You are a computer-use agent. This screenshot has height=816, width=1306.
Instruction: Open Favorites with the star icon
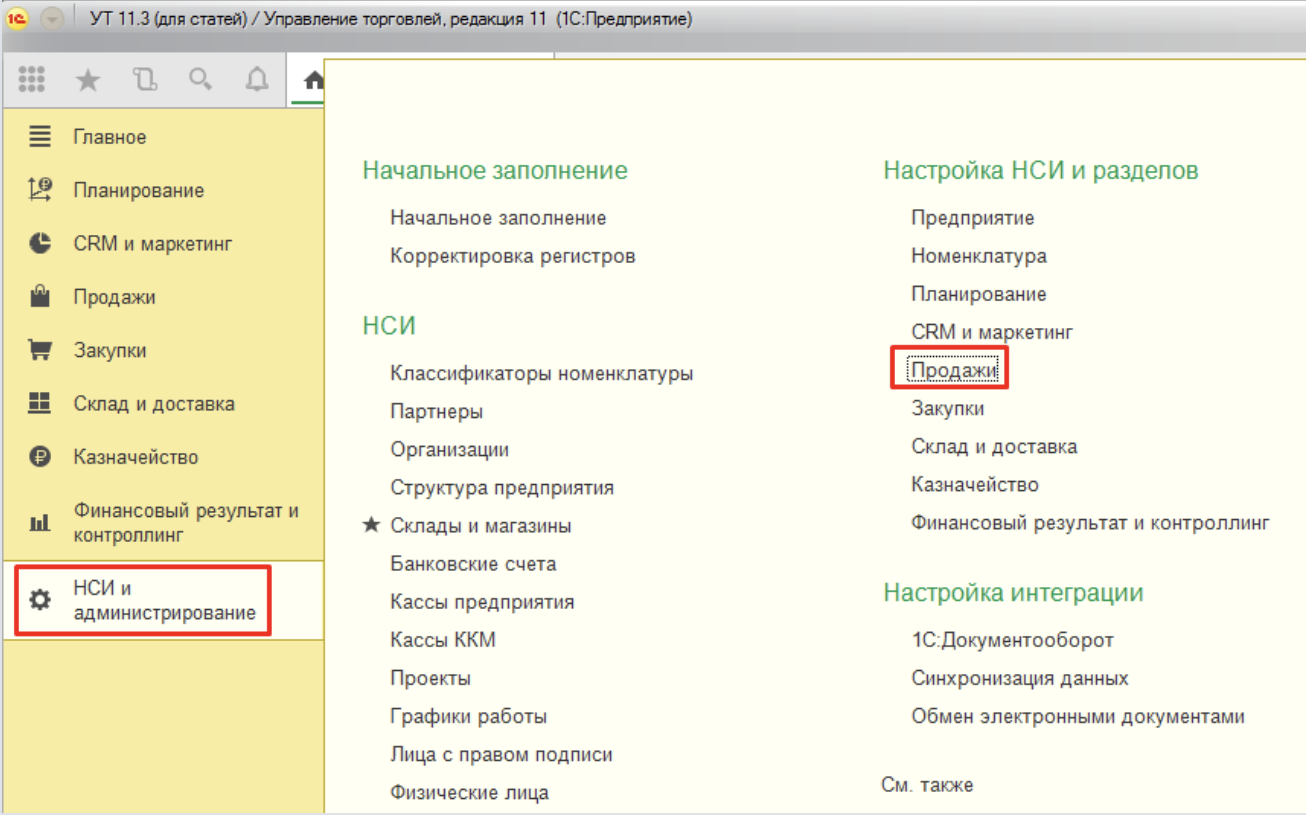(88, 79)
